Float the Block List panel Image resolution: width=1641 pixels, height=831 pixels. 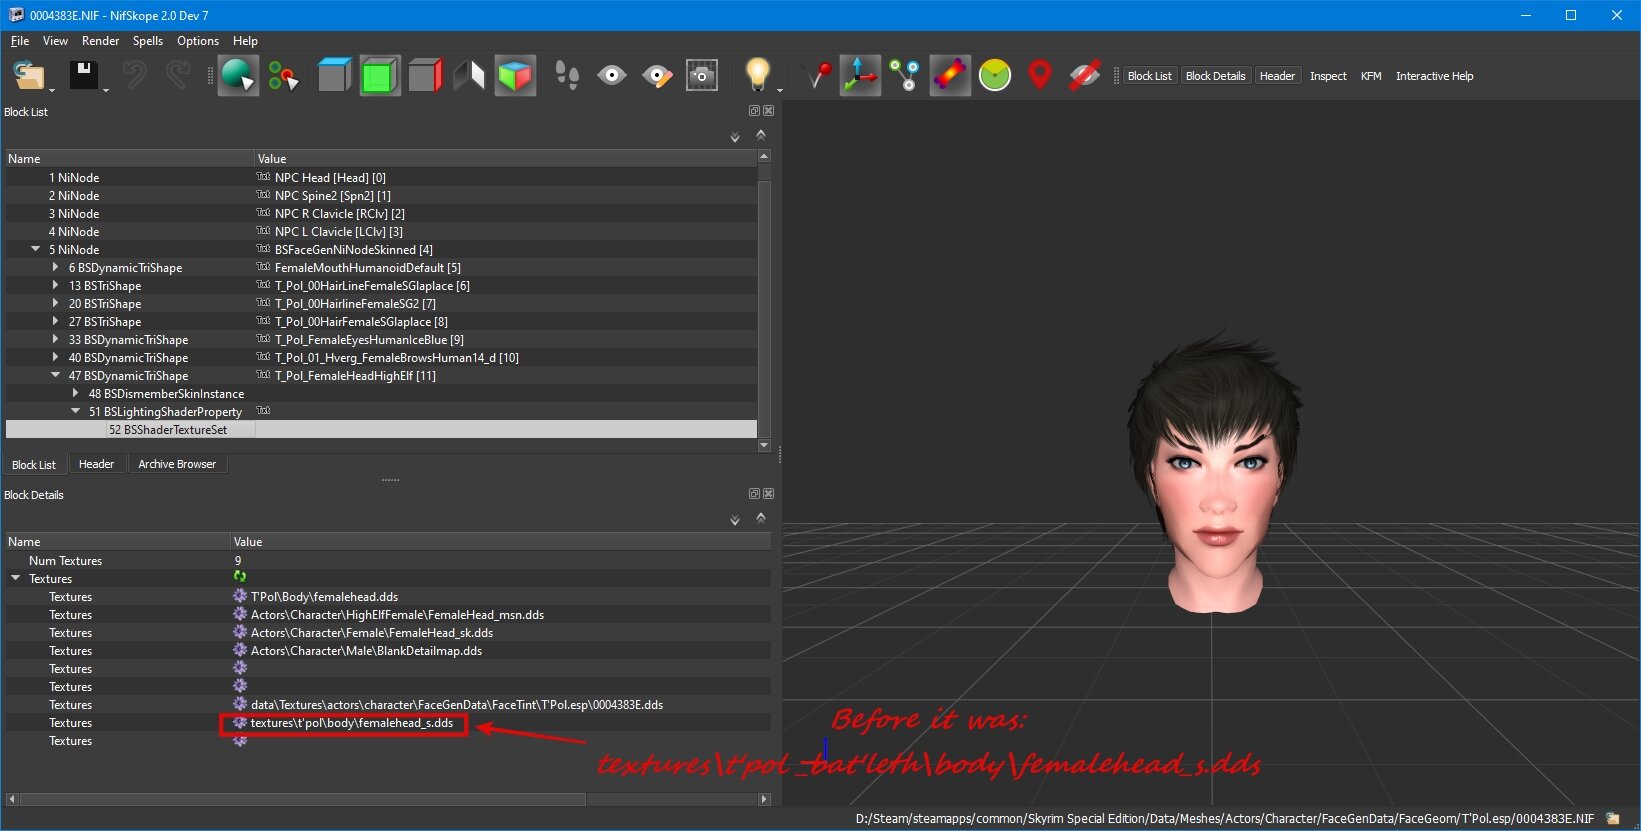(x=754, y=111)
